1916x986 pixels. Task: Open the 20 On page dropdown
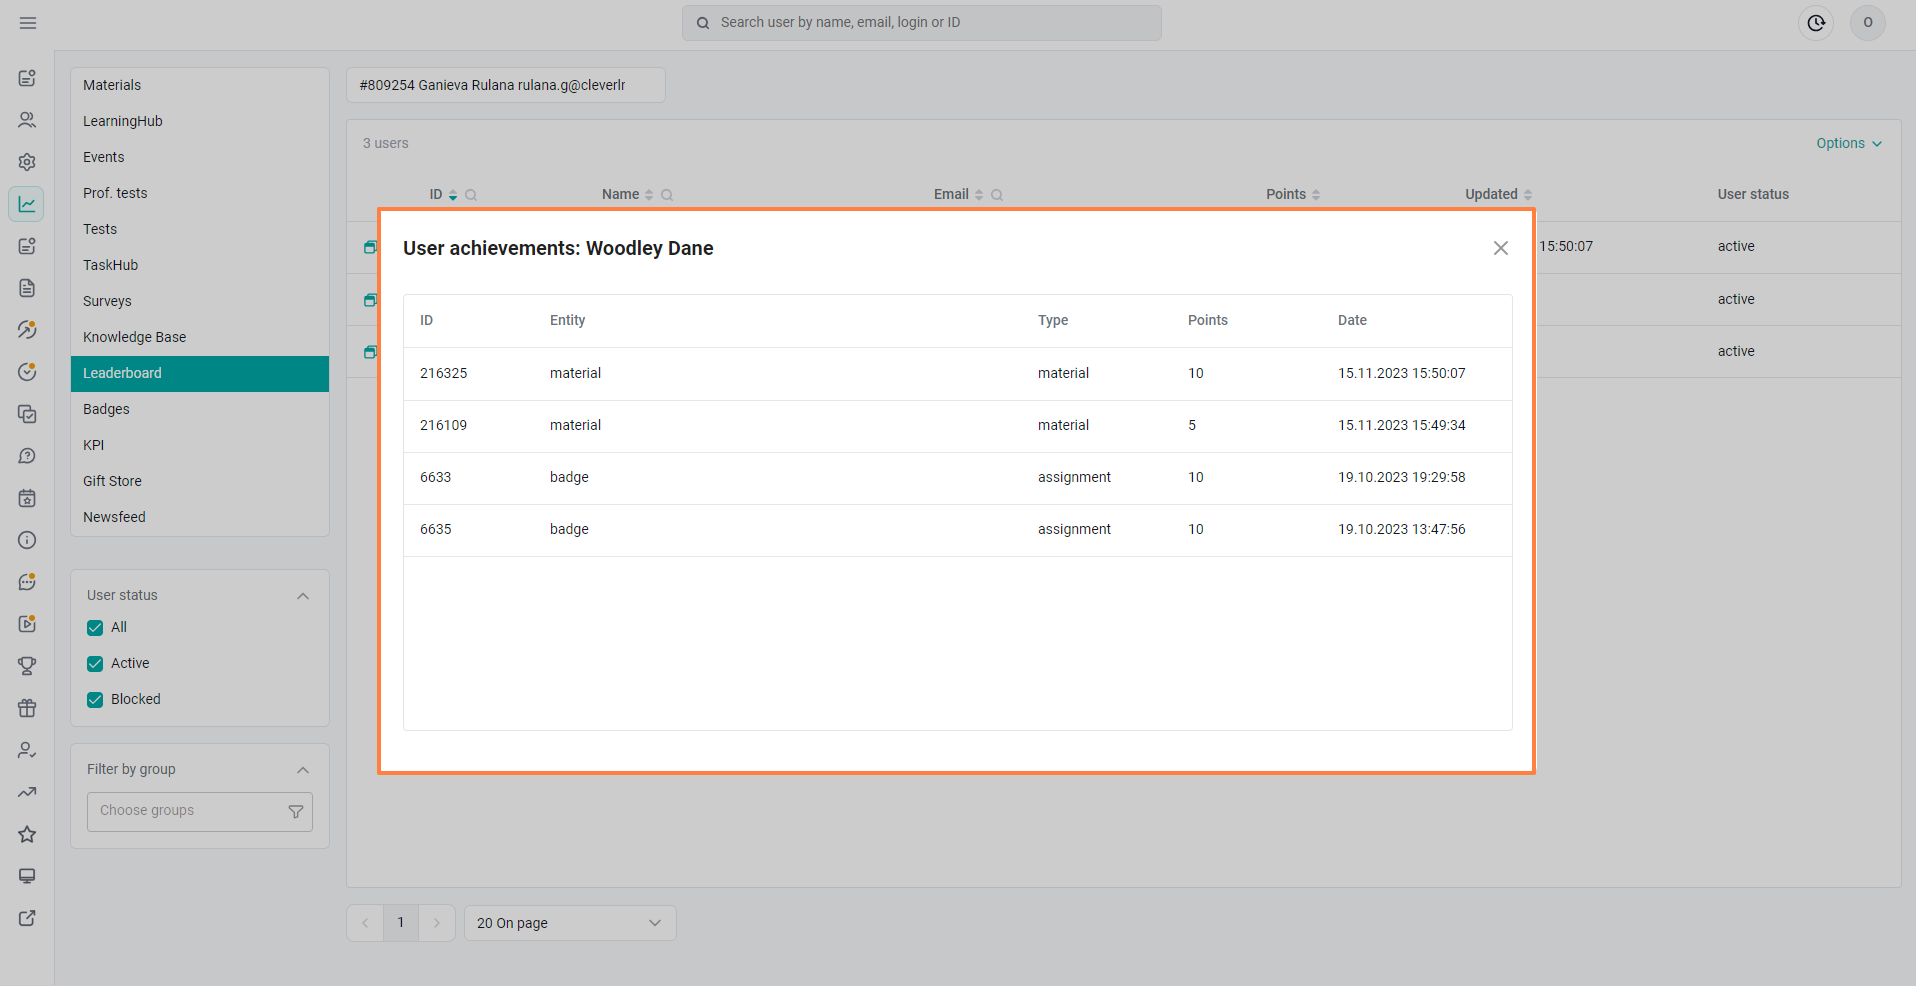click(x=570, y=923)
